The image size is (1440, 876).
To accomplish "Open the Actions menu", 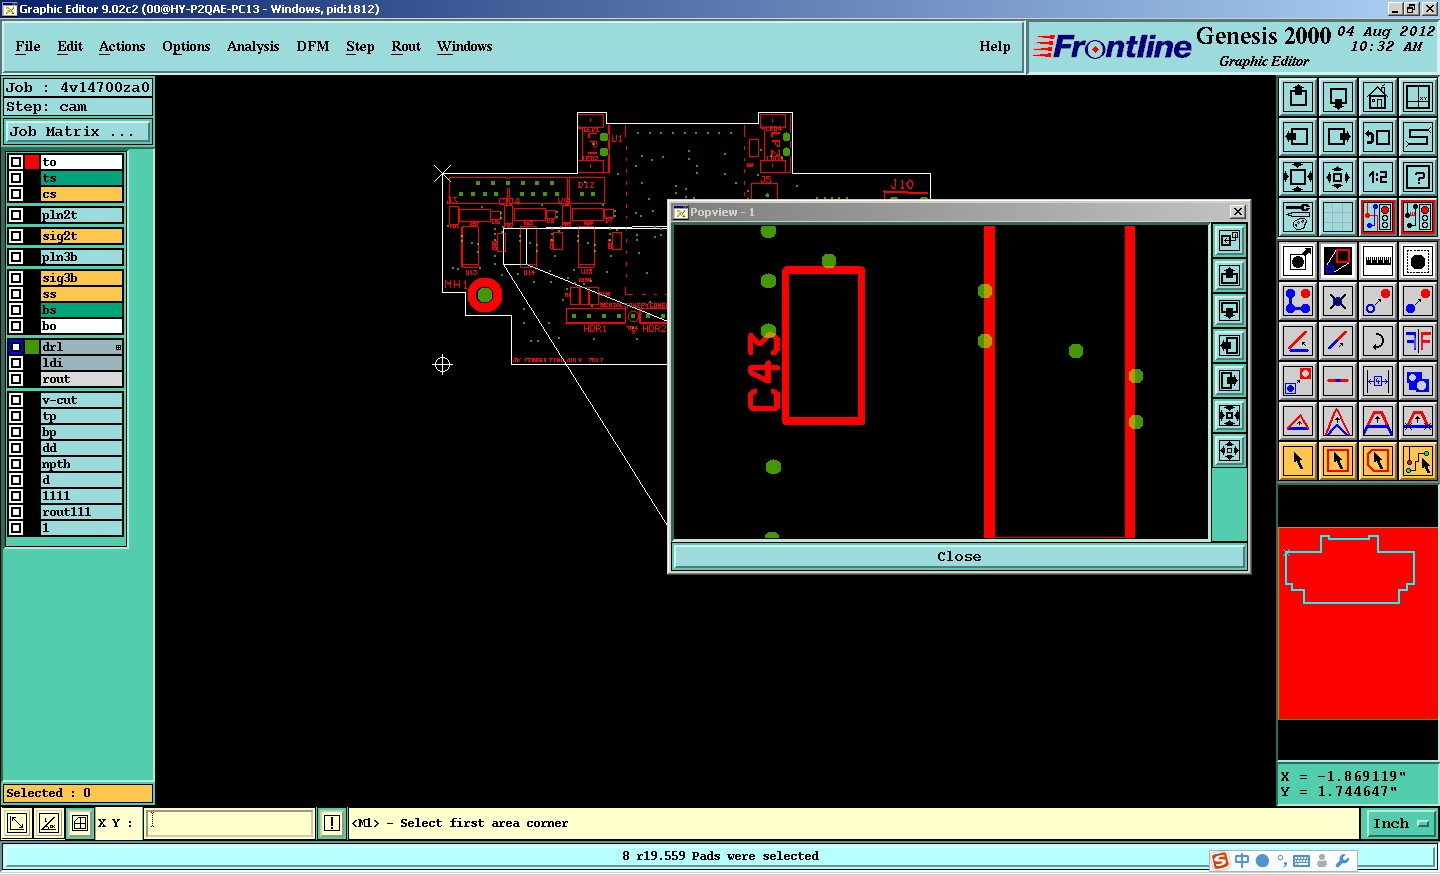I will [122, 46].
